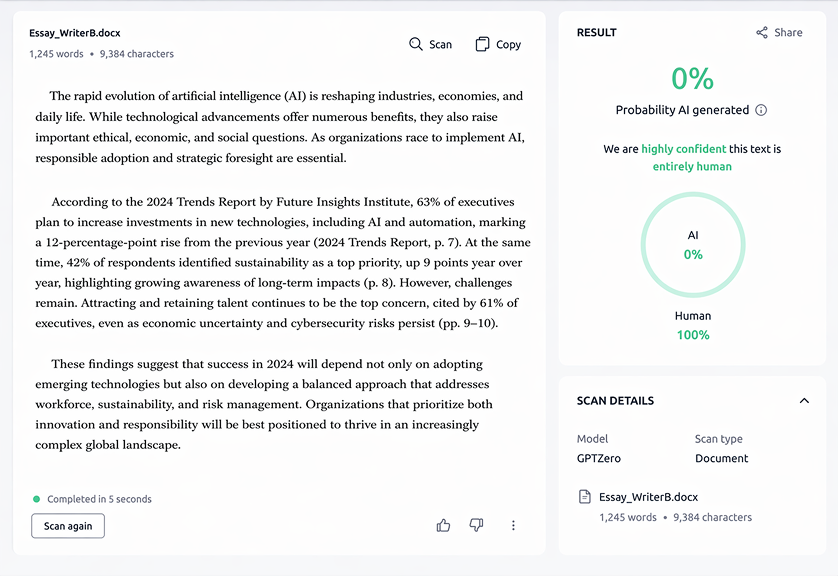
Task: Click the Human 100% label
Action: (x=692, y=326)
